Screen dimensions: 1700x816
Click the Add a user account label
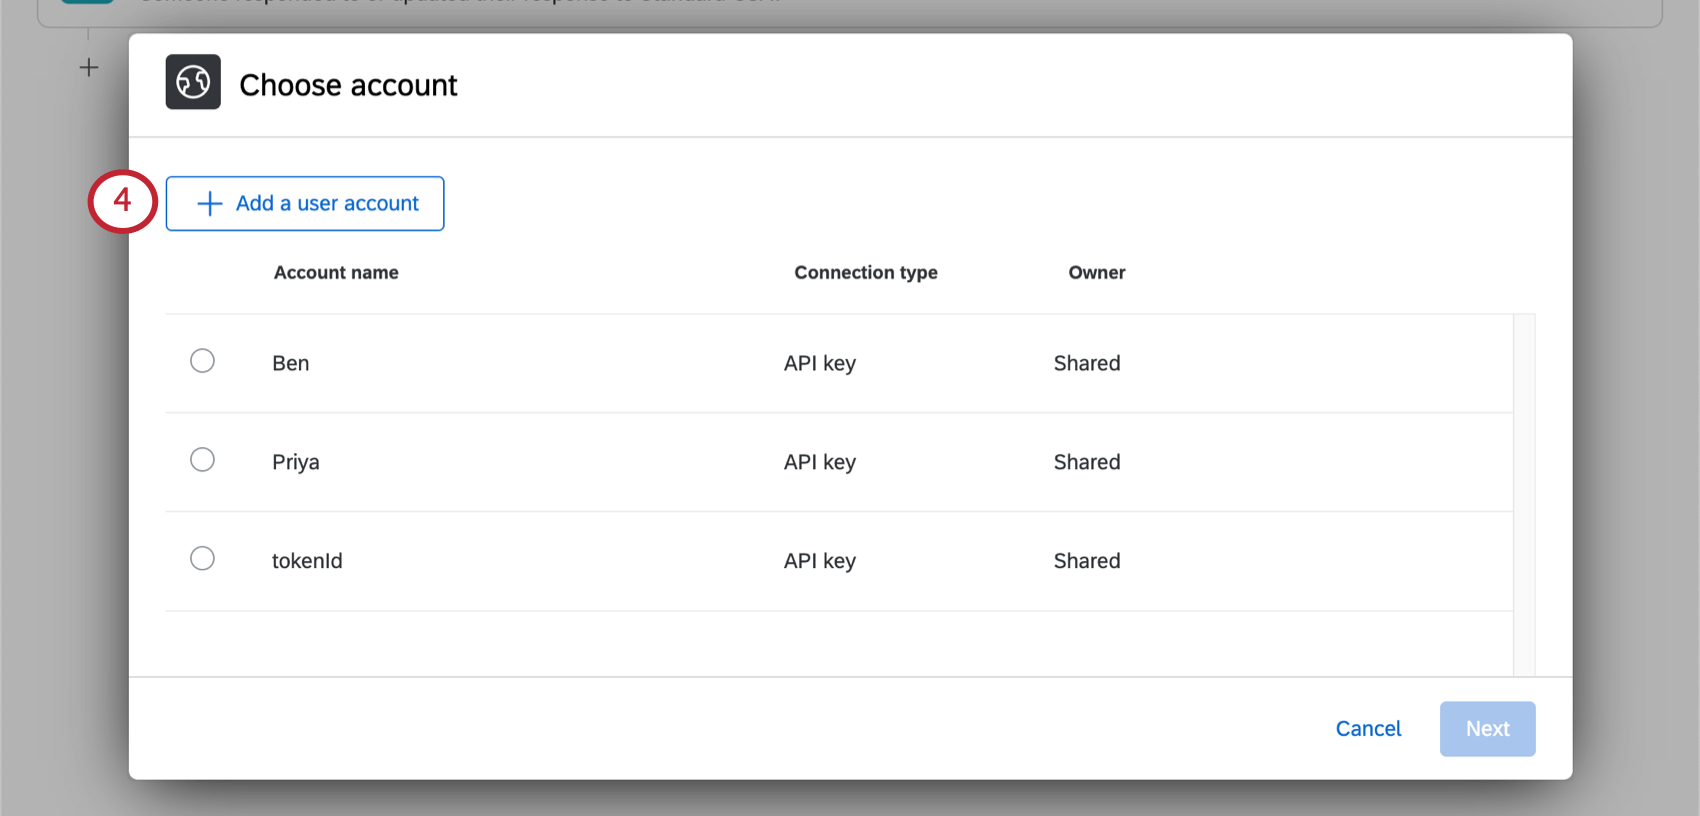click(327, 204)
